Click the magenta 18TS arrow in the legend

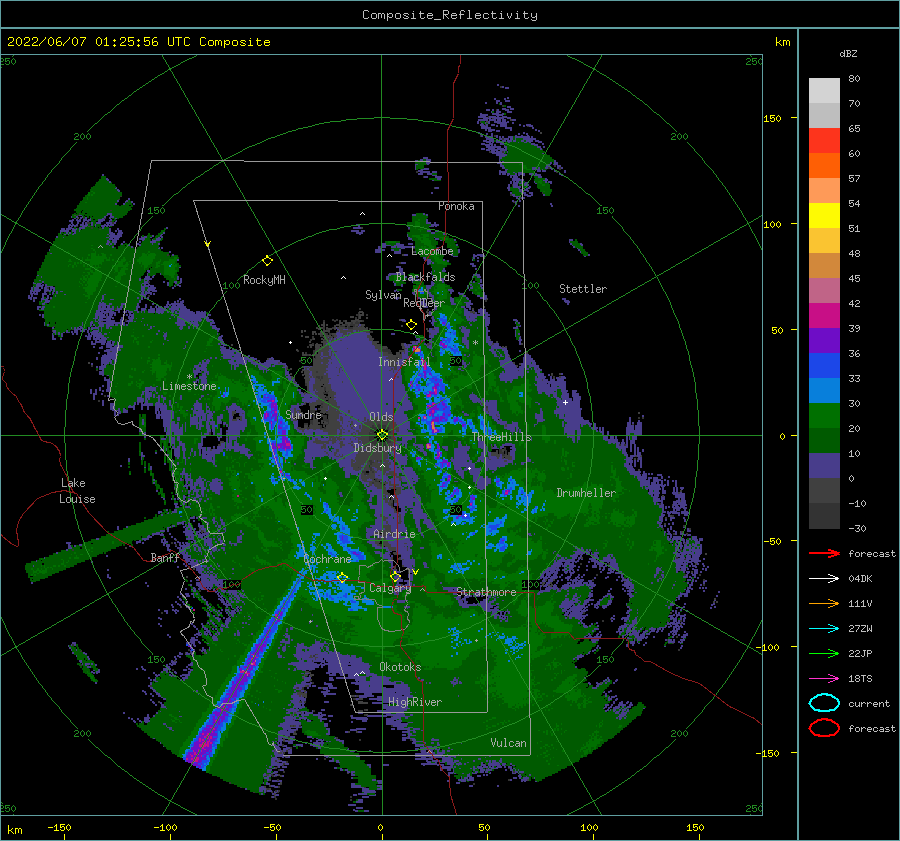pyautogui.click(x=824, y=679)
